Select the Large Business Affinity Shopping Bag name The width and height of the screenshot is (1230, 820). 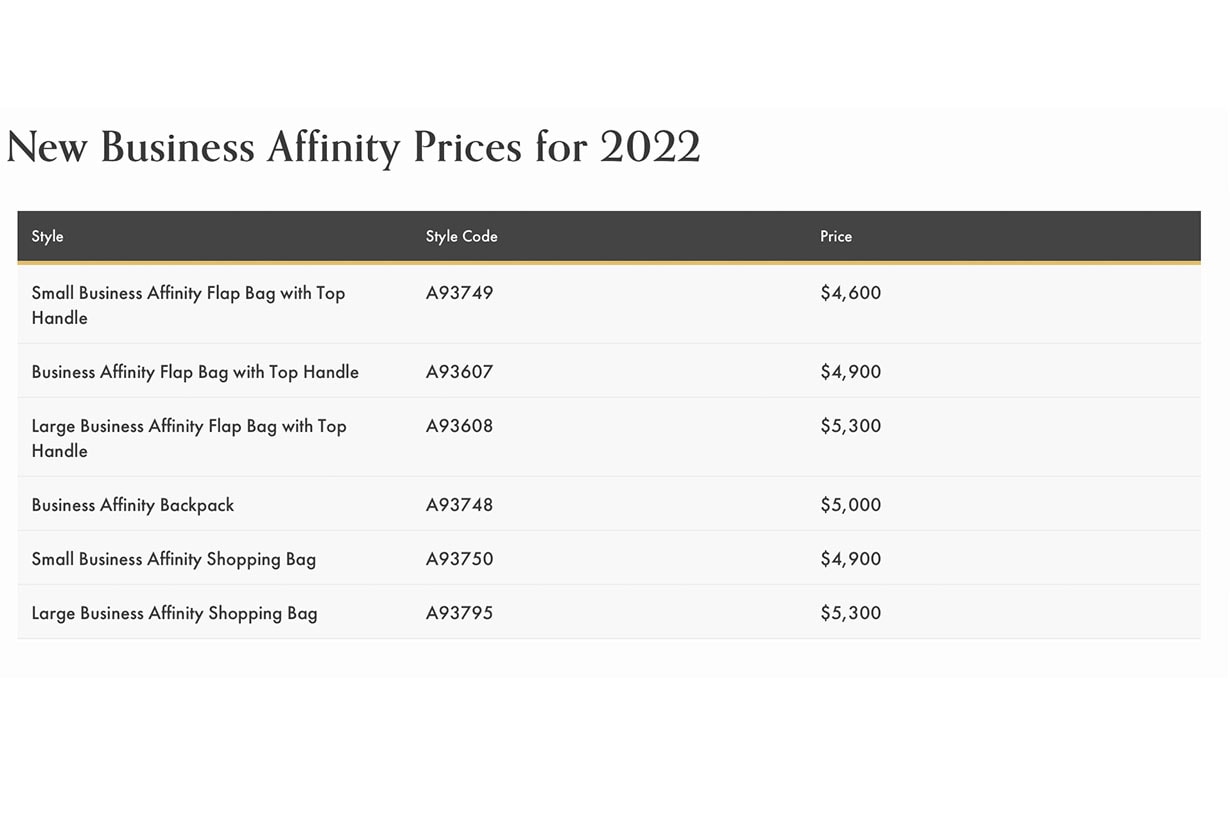click(x=174, y=613)
